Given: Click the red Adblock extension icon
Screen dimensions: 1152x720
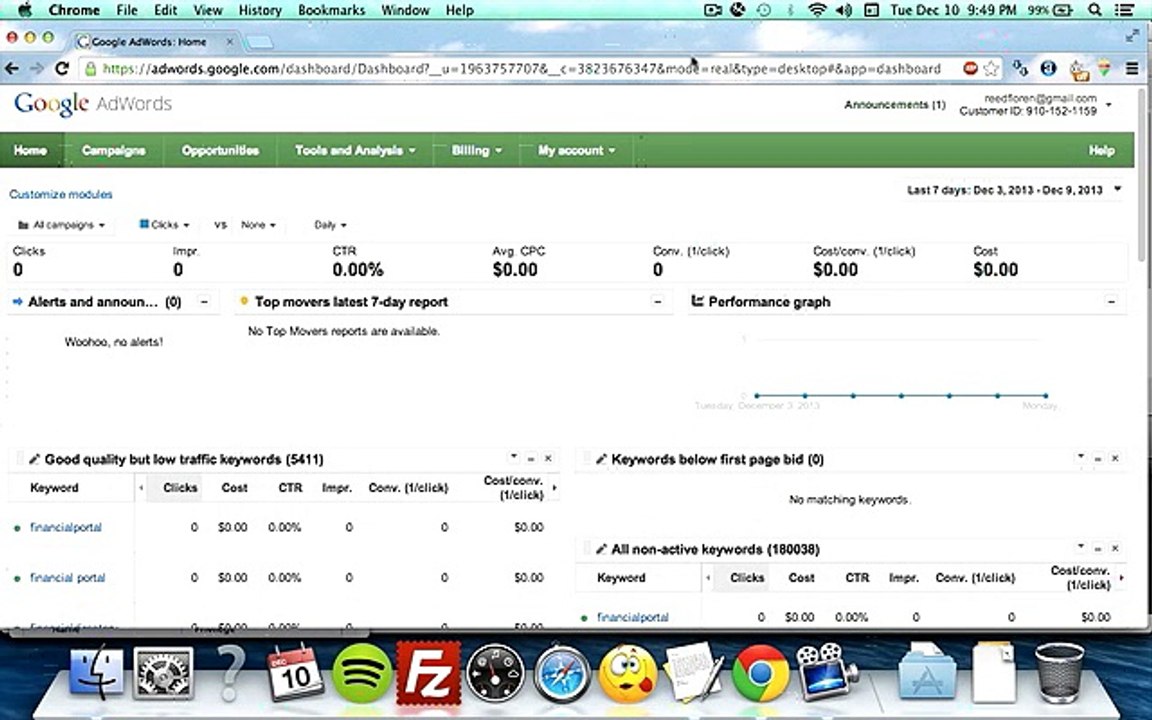Looking at the screenshot, I should pos(970,68).
